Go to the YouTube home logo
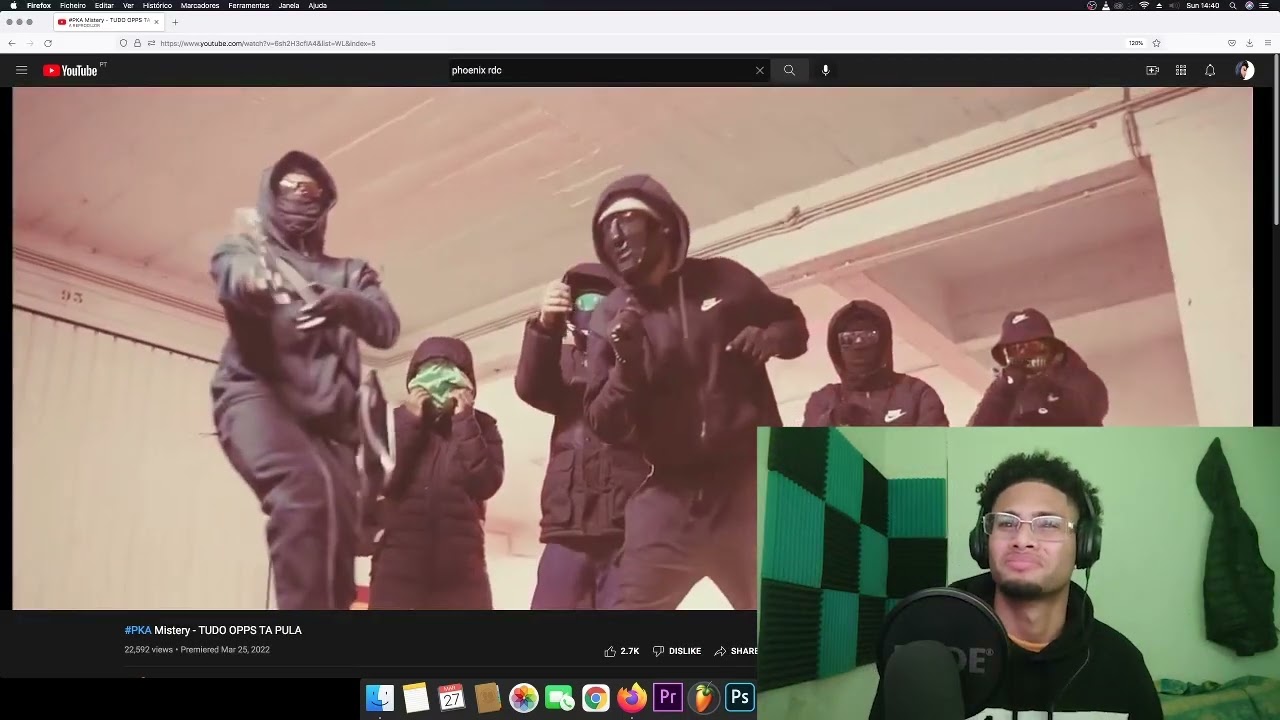1280x720 pixels. click(70, 70)
